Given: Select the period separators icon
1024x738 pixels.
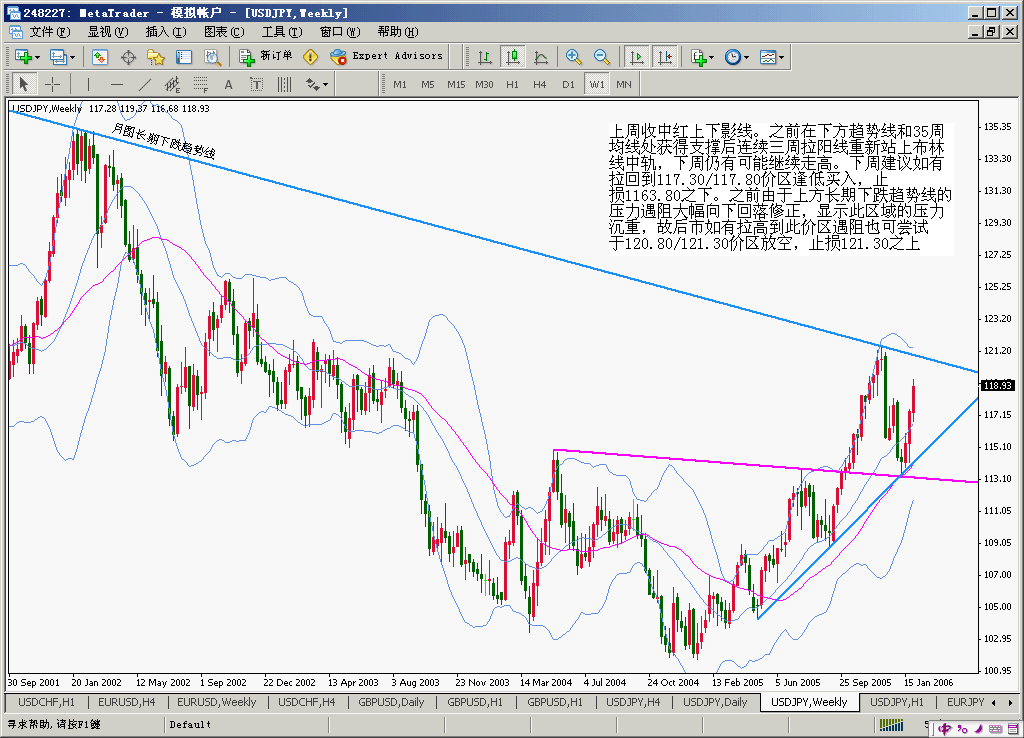Looking at the screenshot, I should pyautogui.click(x=285, y=84).
